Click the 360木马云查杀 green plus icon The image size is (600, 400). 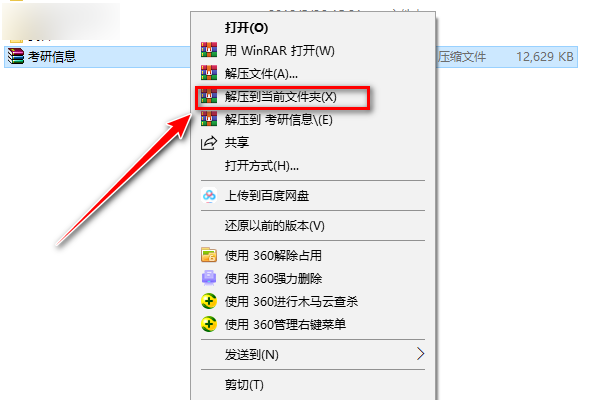[x=209, y=301]
